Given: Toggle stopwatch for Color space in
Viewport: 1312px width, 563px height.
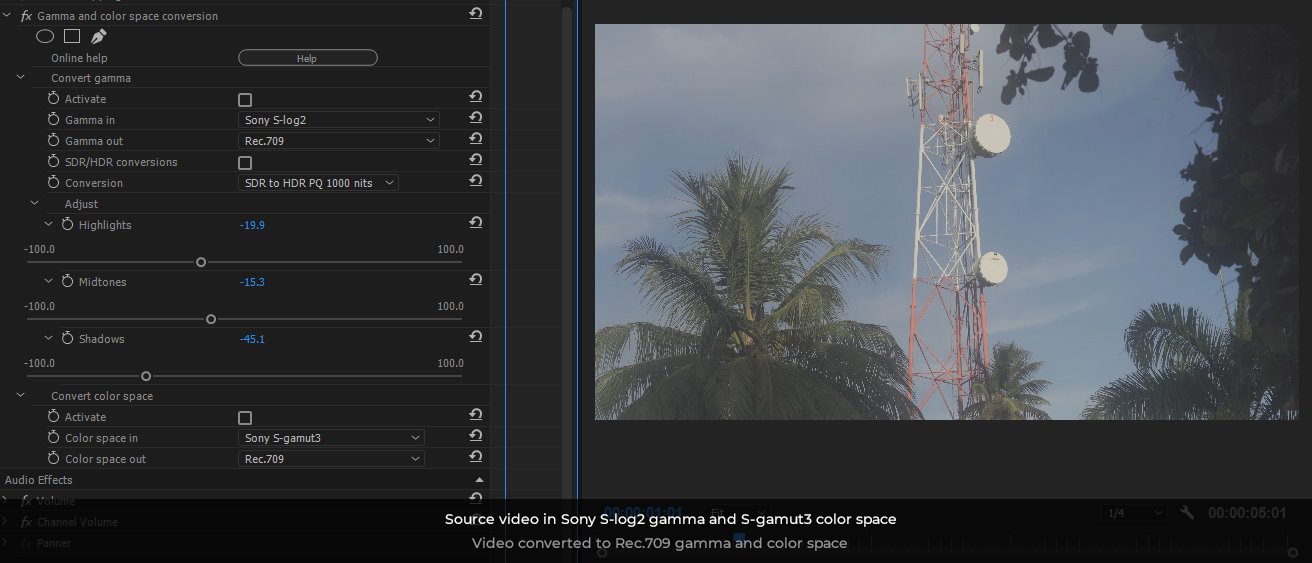Looking at the screenshot, I should coord(54,438).
